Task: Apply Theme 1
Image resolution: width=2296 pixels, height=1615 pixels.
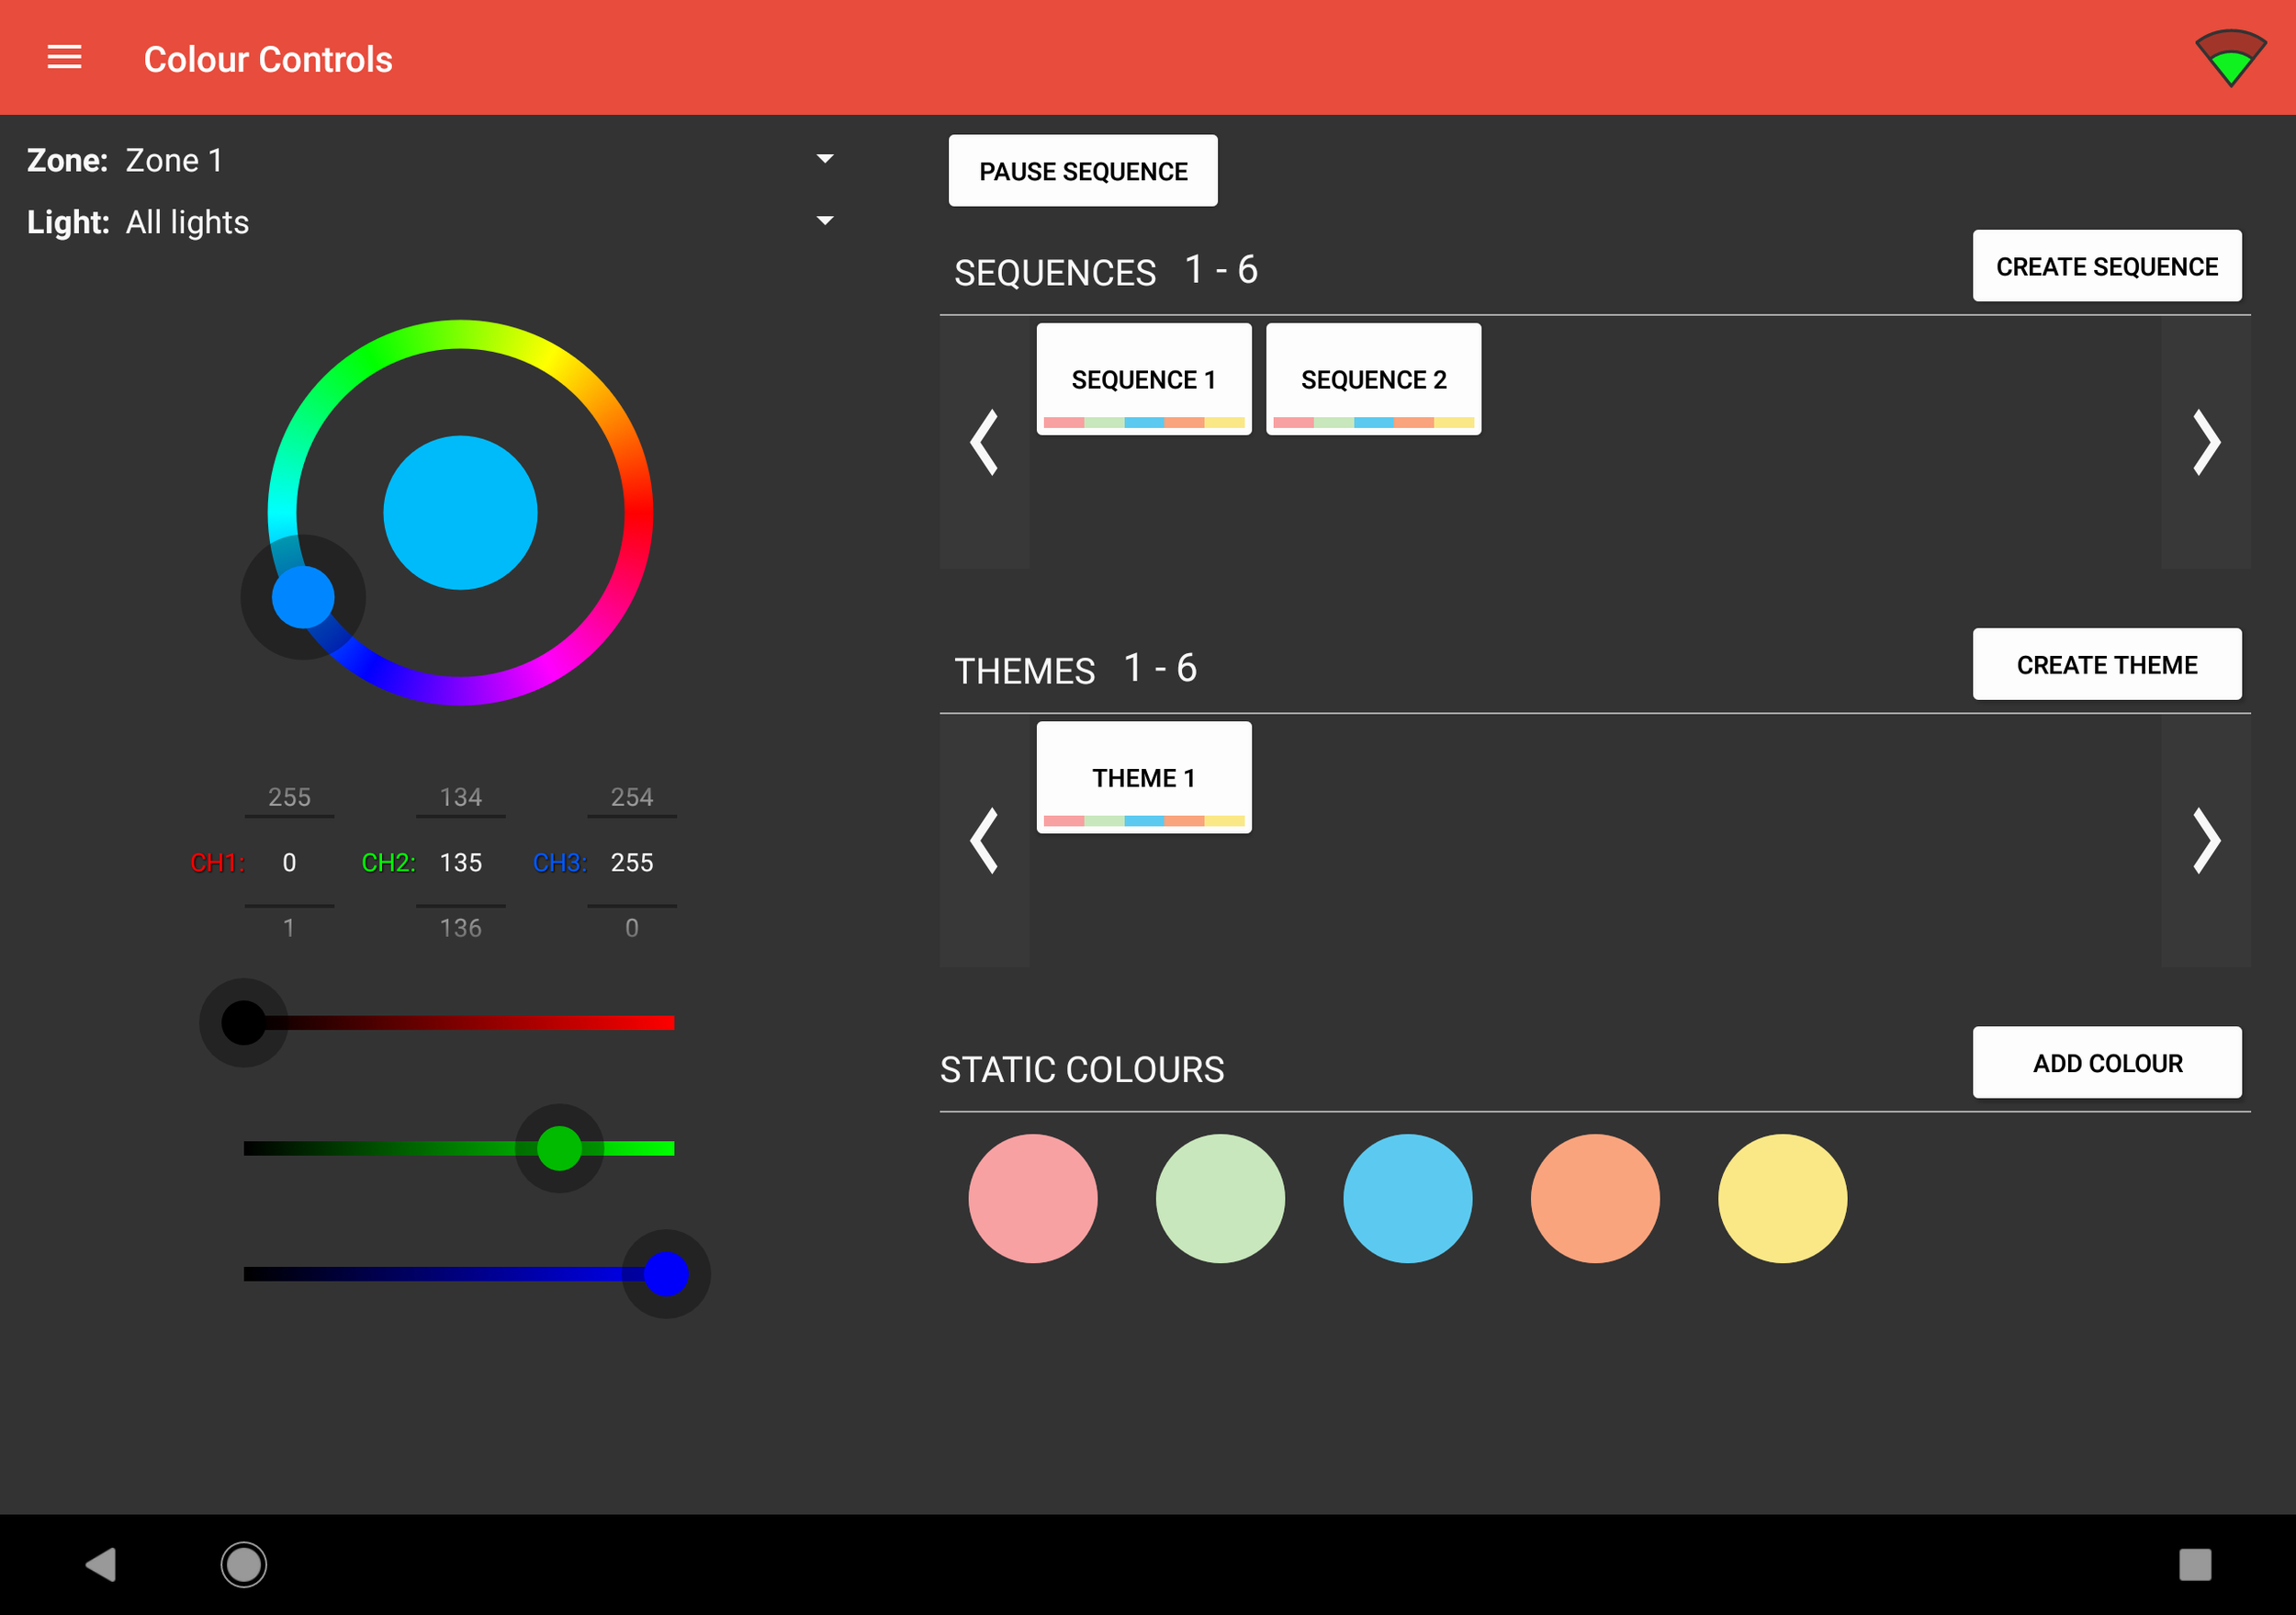Action: [x=1144, y=777]
